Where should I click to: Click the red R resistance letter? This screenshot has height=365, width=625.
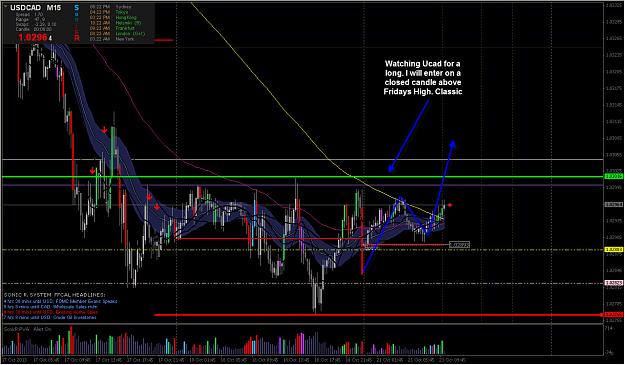[x=77, y=38]
